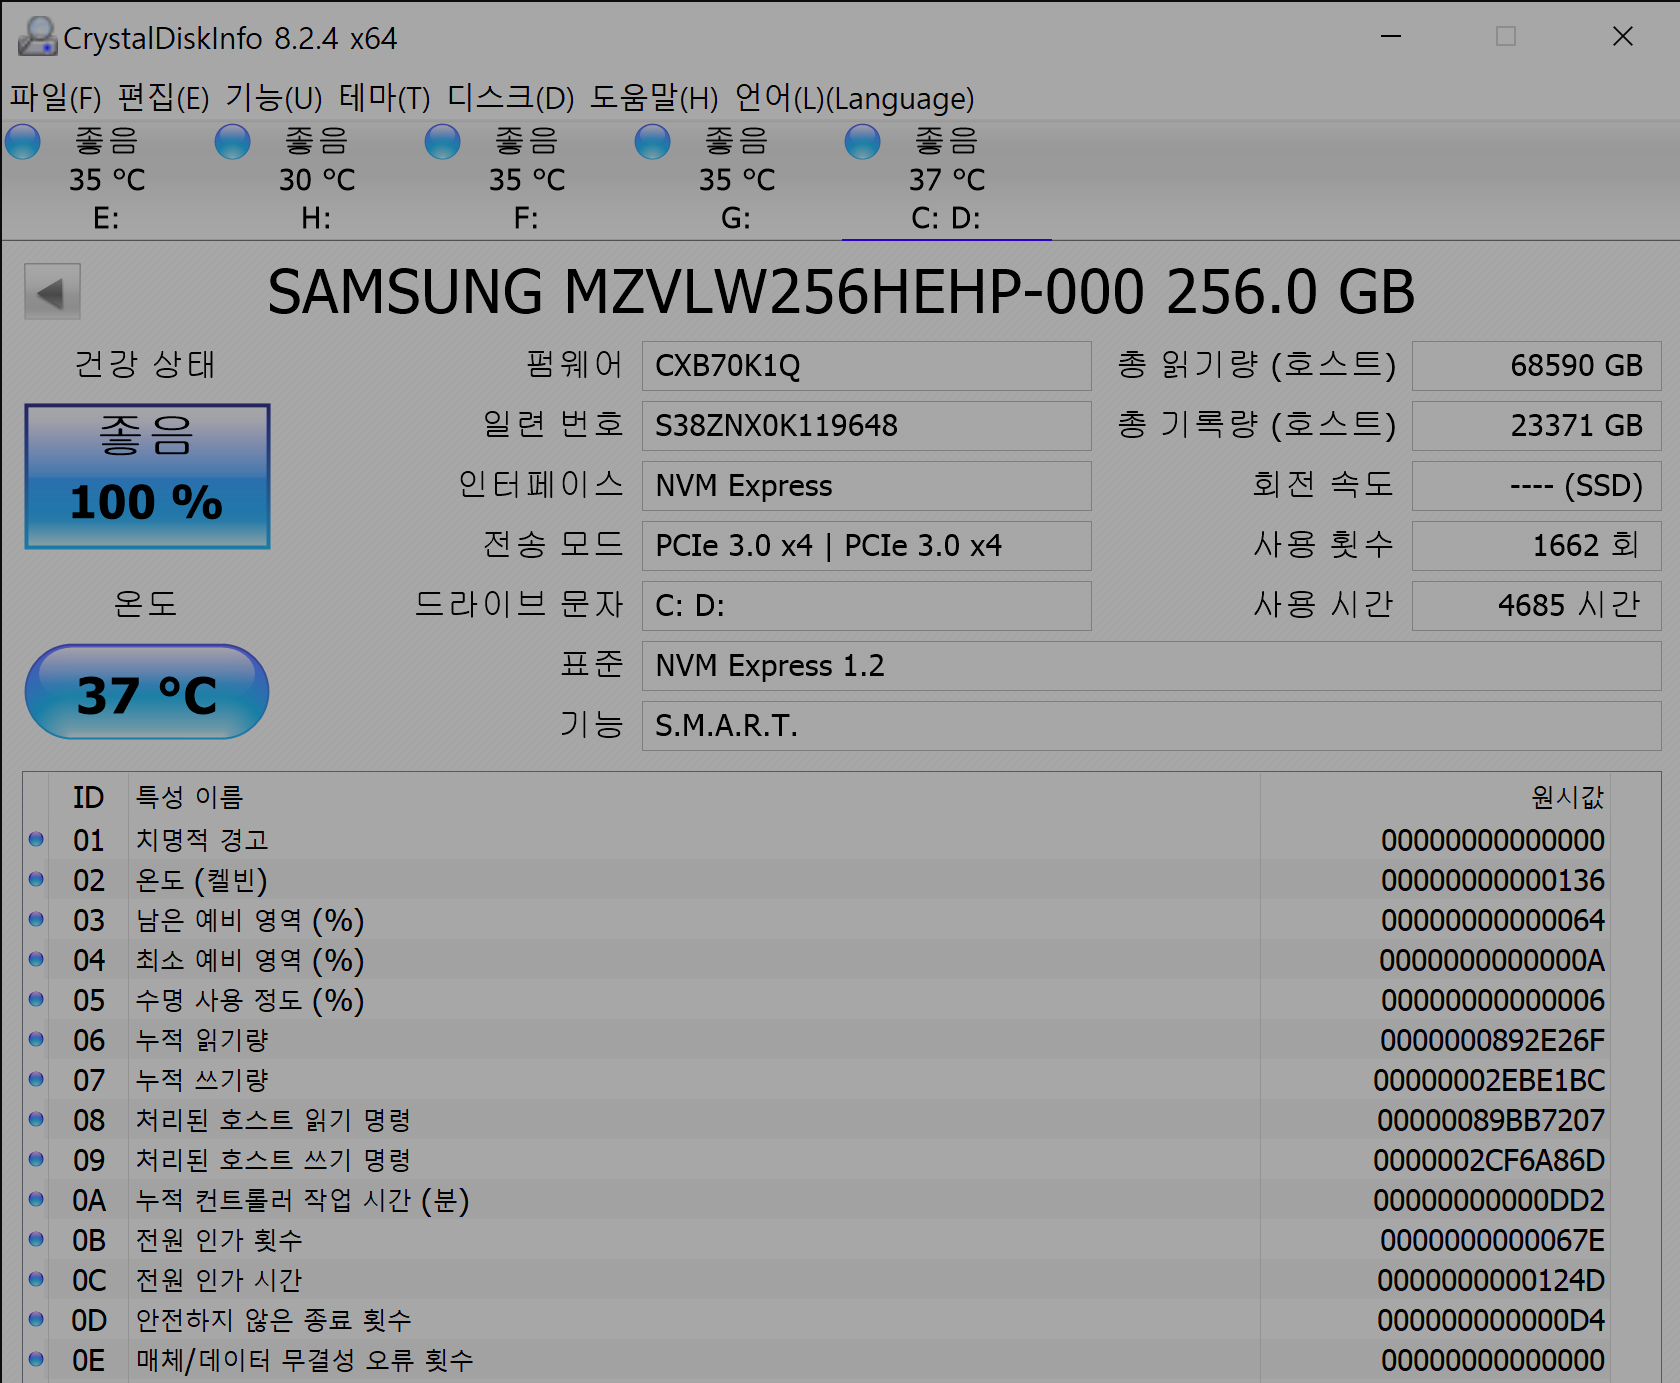Click status dot for attribute 06 누적 읽기량
This screenshot has height=1383, width=1680.
click(36, 1039)
